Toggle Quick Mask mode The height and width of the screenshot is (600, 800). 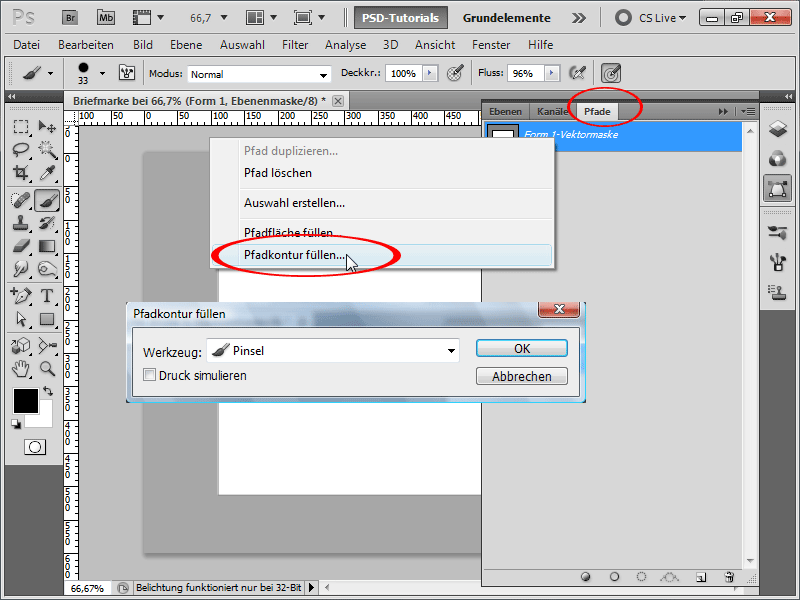pyautogui.click(x=35, y=447)
